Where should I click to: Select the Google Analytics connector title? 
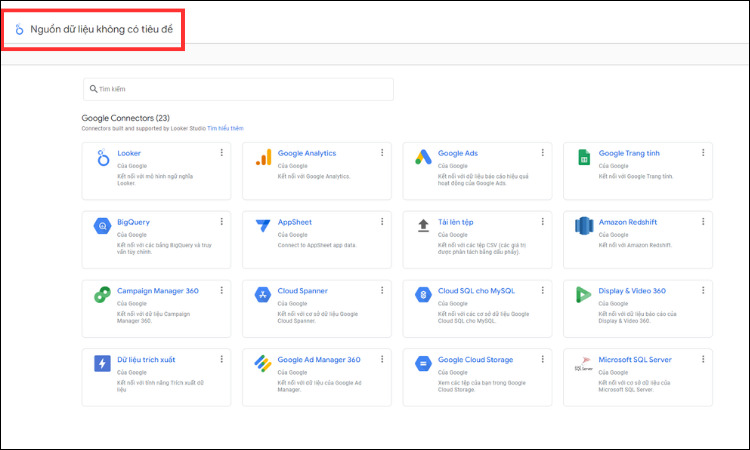coord(307,153)
